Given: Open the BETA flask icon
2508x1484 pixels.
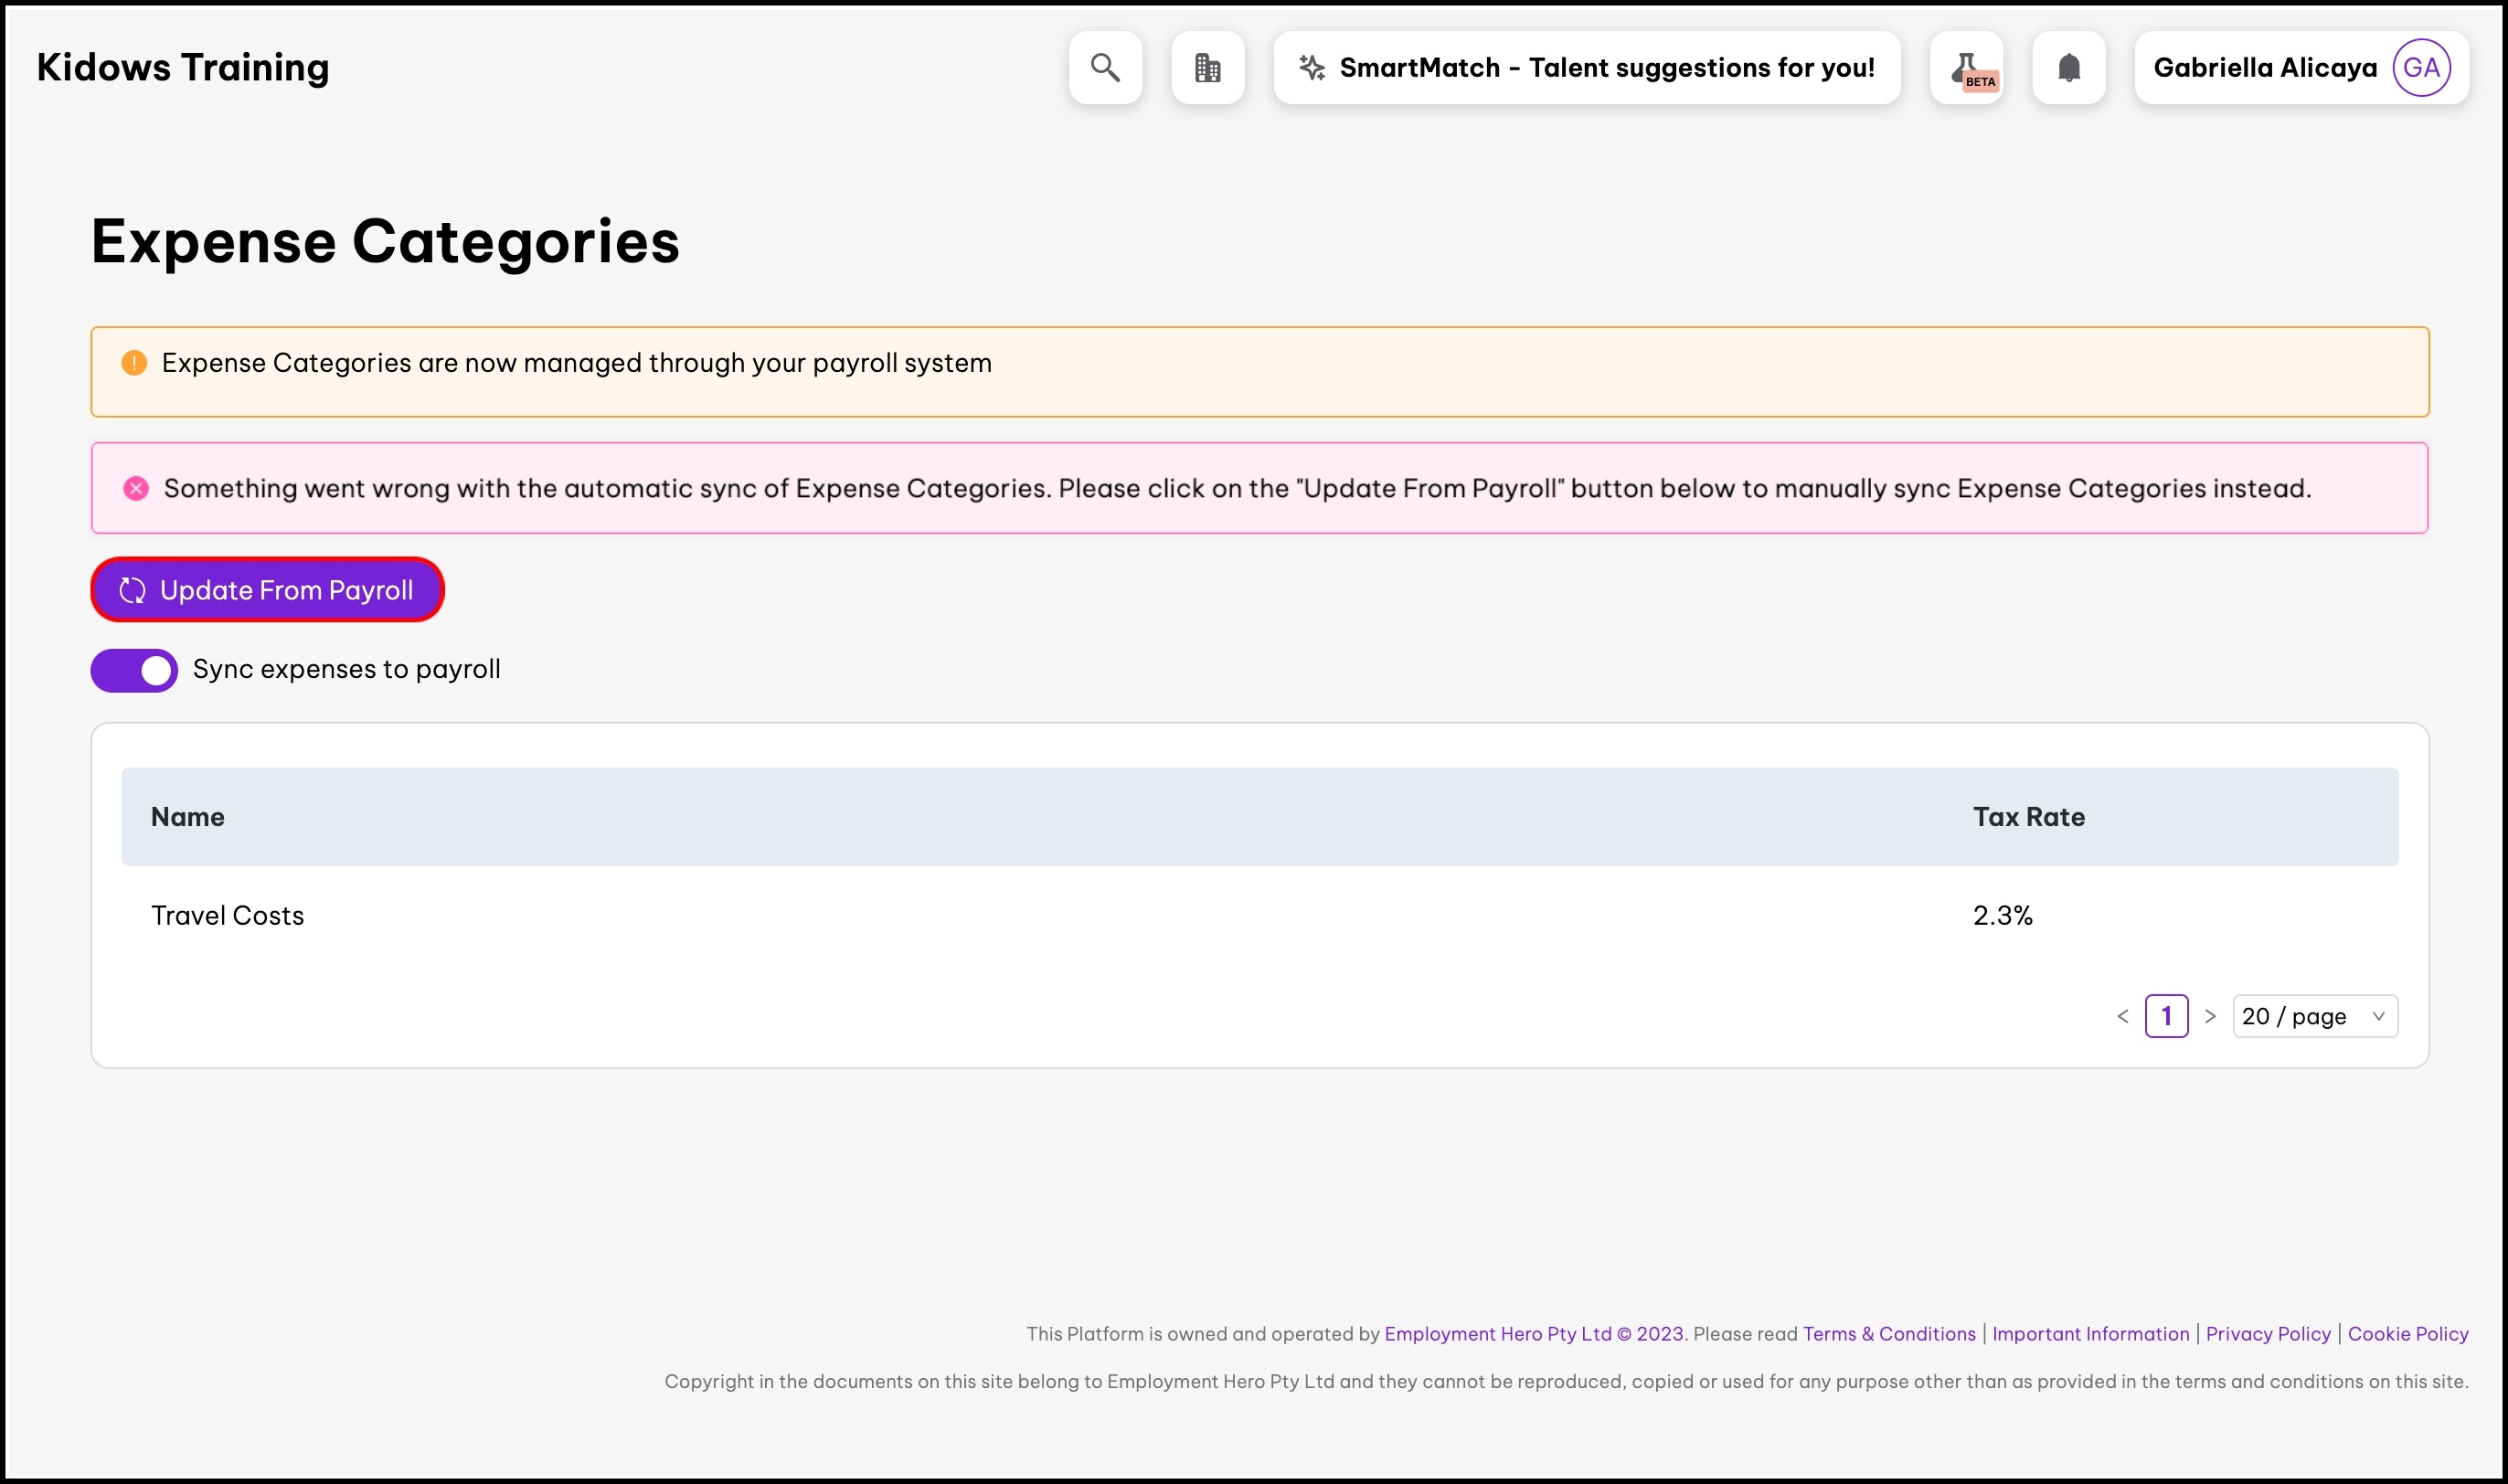Looking at the screenshot, I should (x=1966, y=67).
